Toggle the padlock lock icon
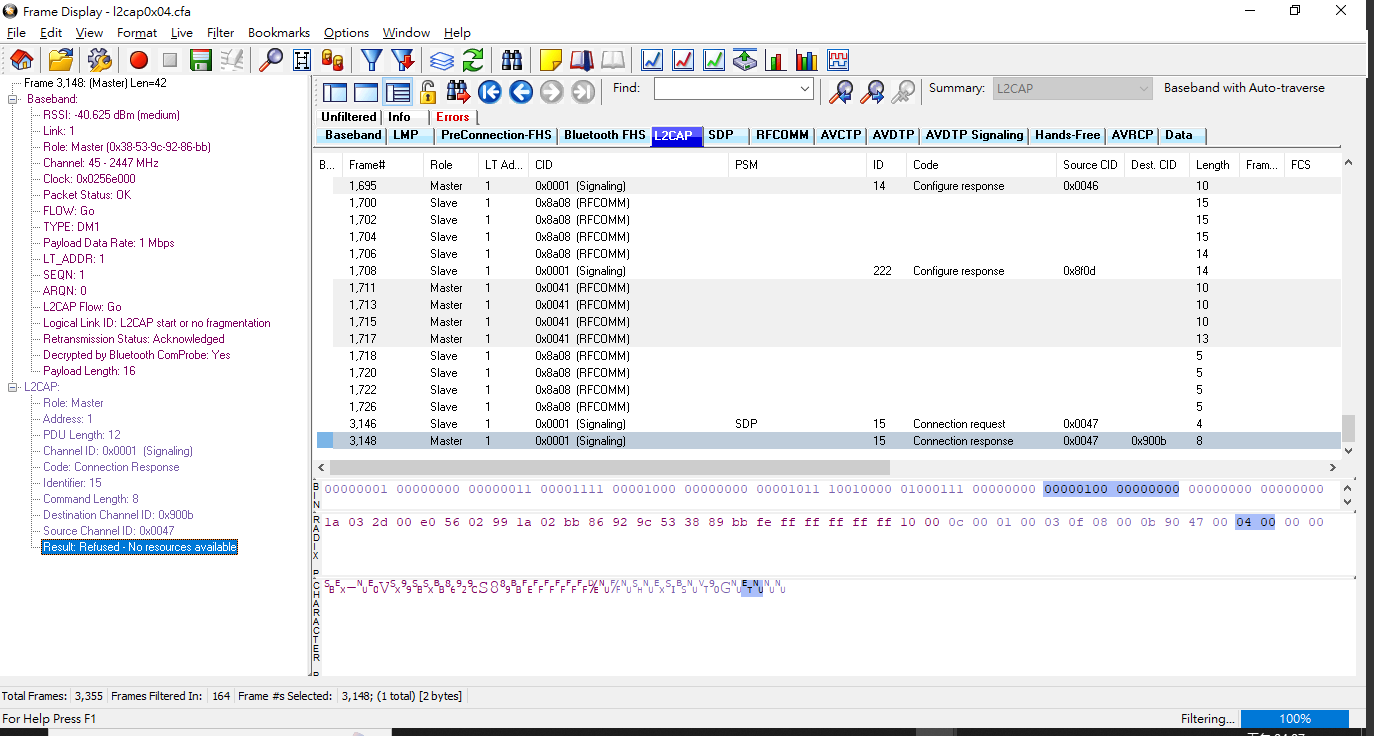The height and width of the screenshot is (736, 1374). coord(428,92)
